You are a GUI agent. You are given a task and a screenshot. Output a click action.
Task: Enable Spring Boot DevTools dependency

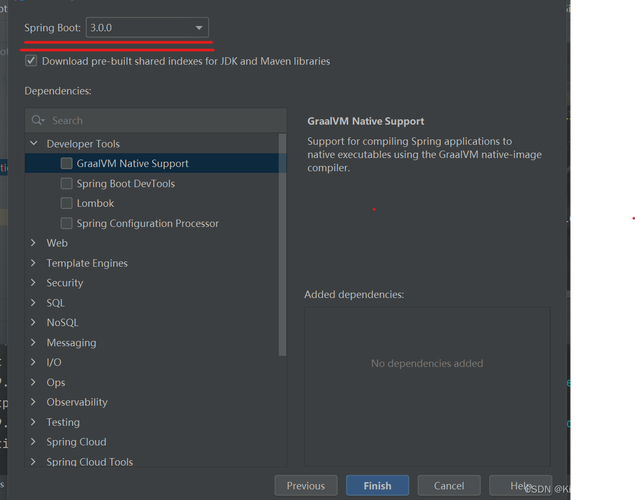pos(66,183)
